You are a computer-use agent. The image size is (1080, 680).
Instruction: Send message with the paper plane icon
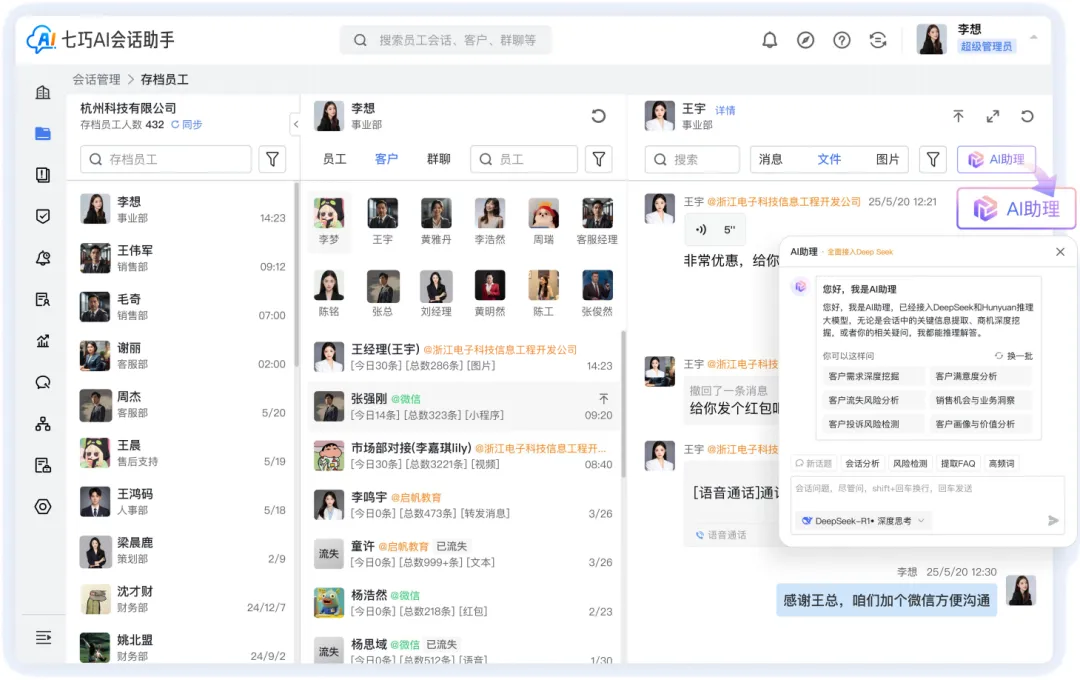click(x=1053, y=520)
